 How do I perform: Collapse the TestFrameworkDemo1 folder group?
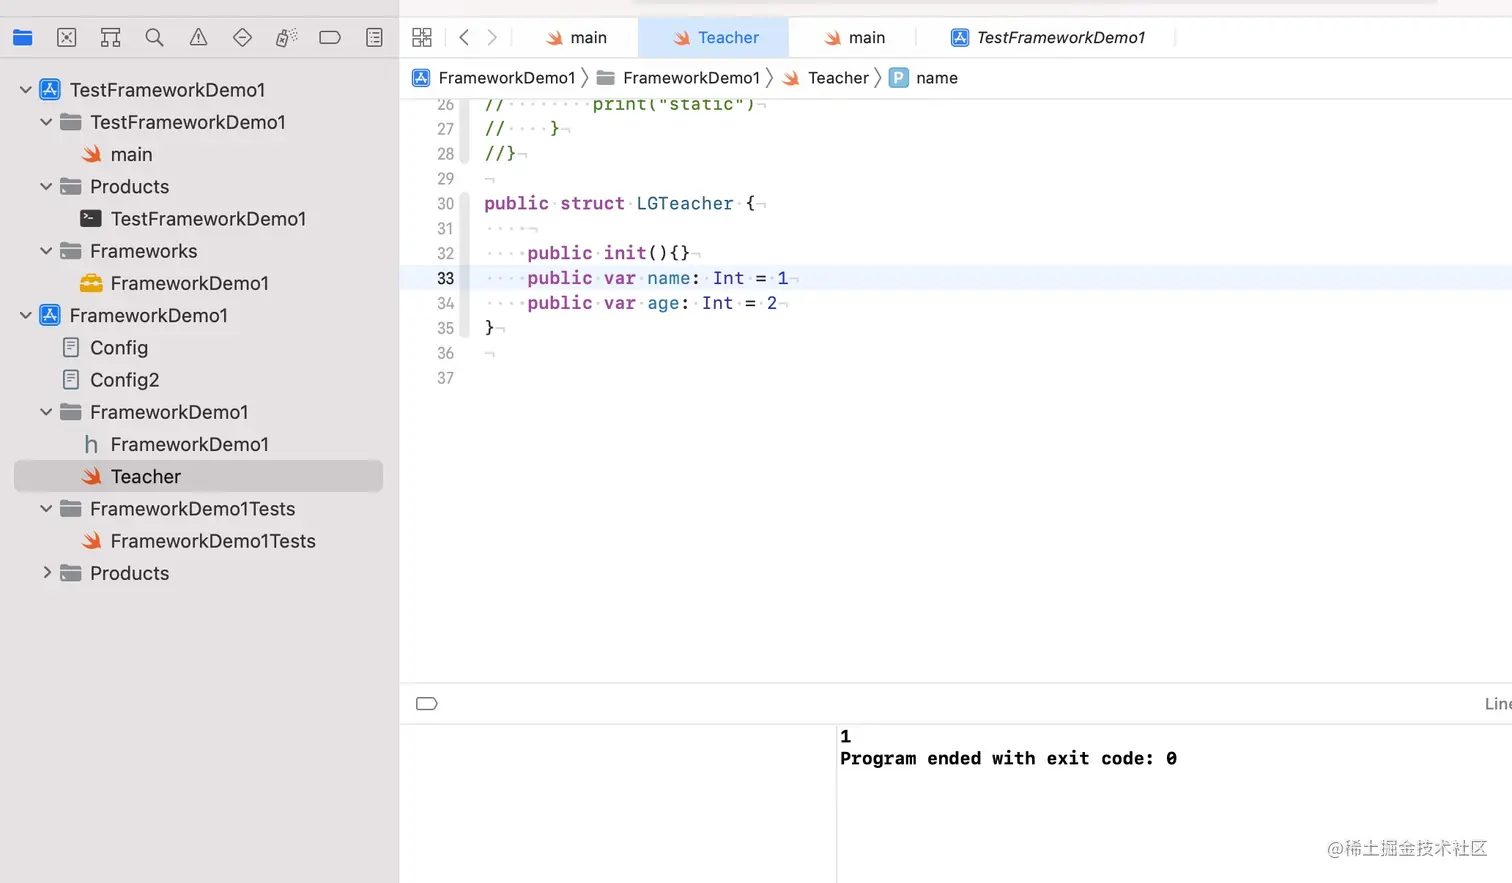coord(46,122)
